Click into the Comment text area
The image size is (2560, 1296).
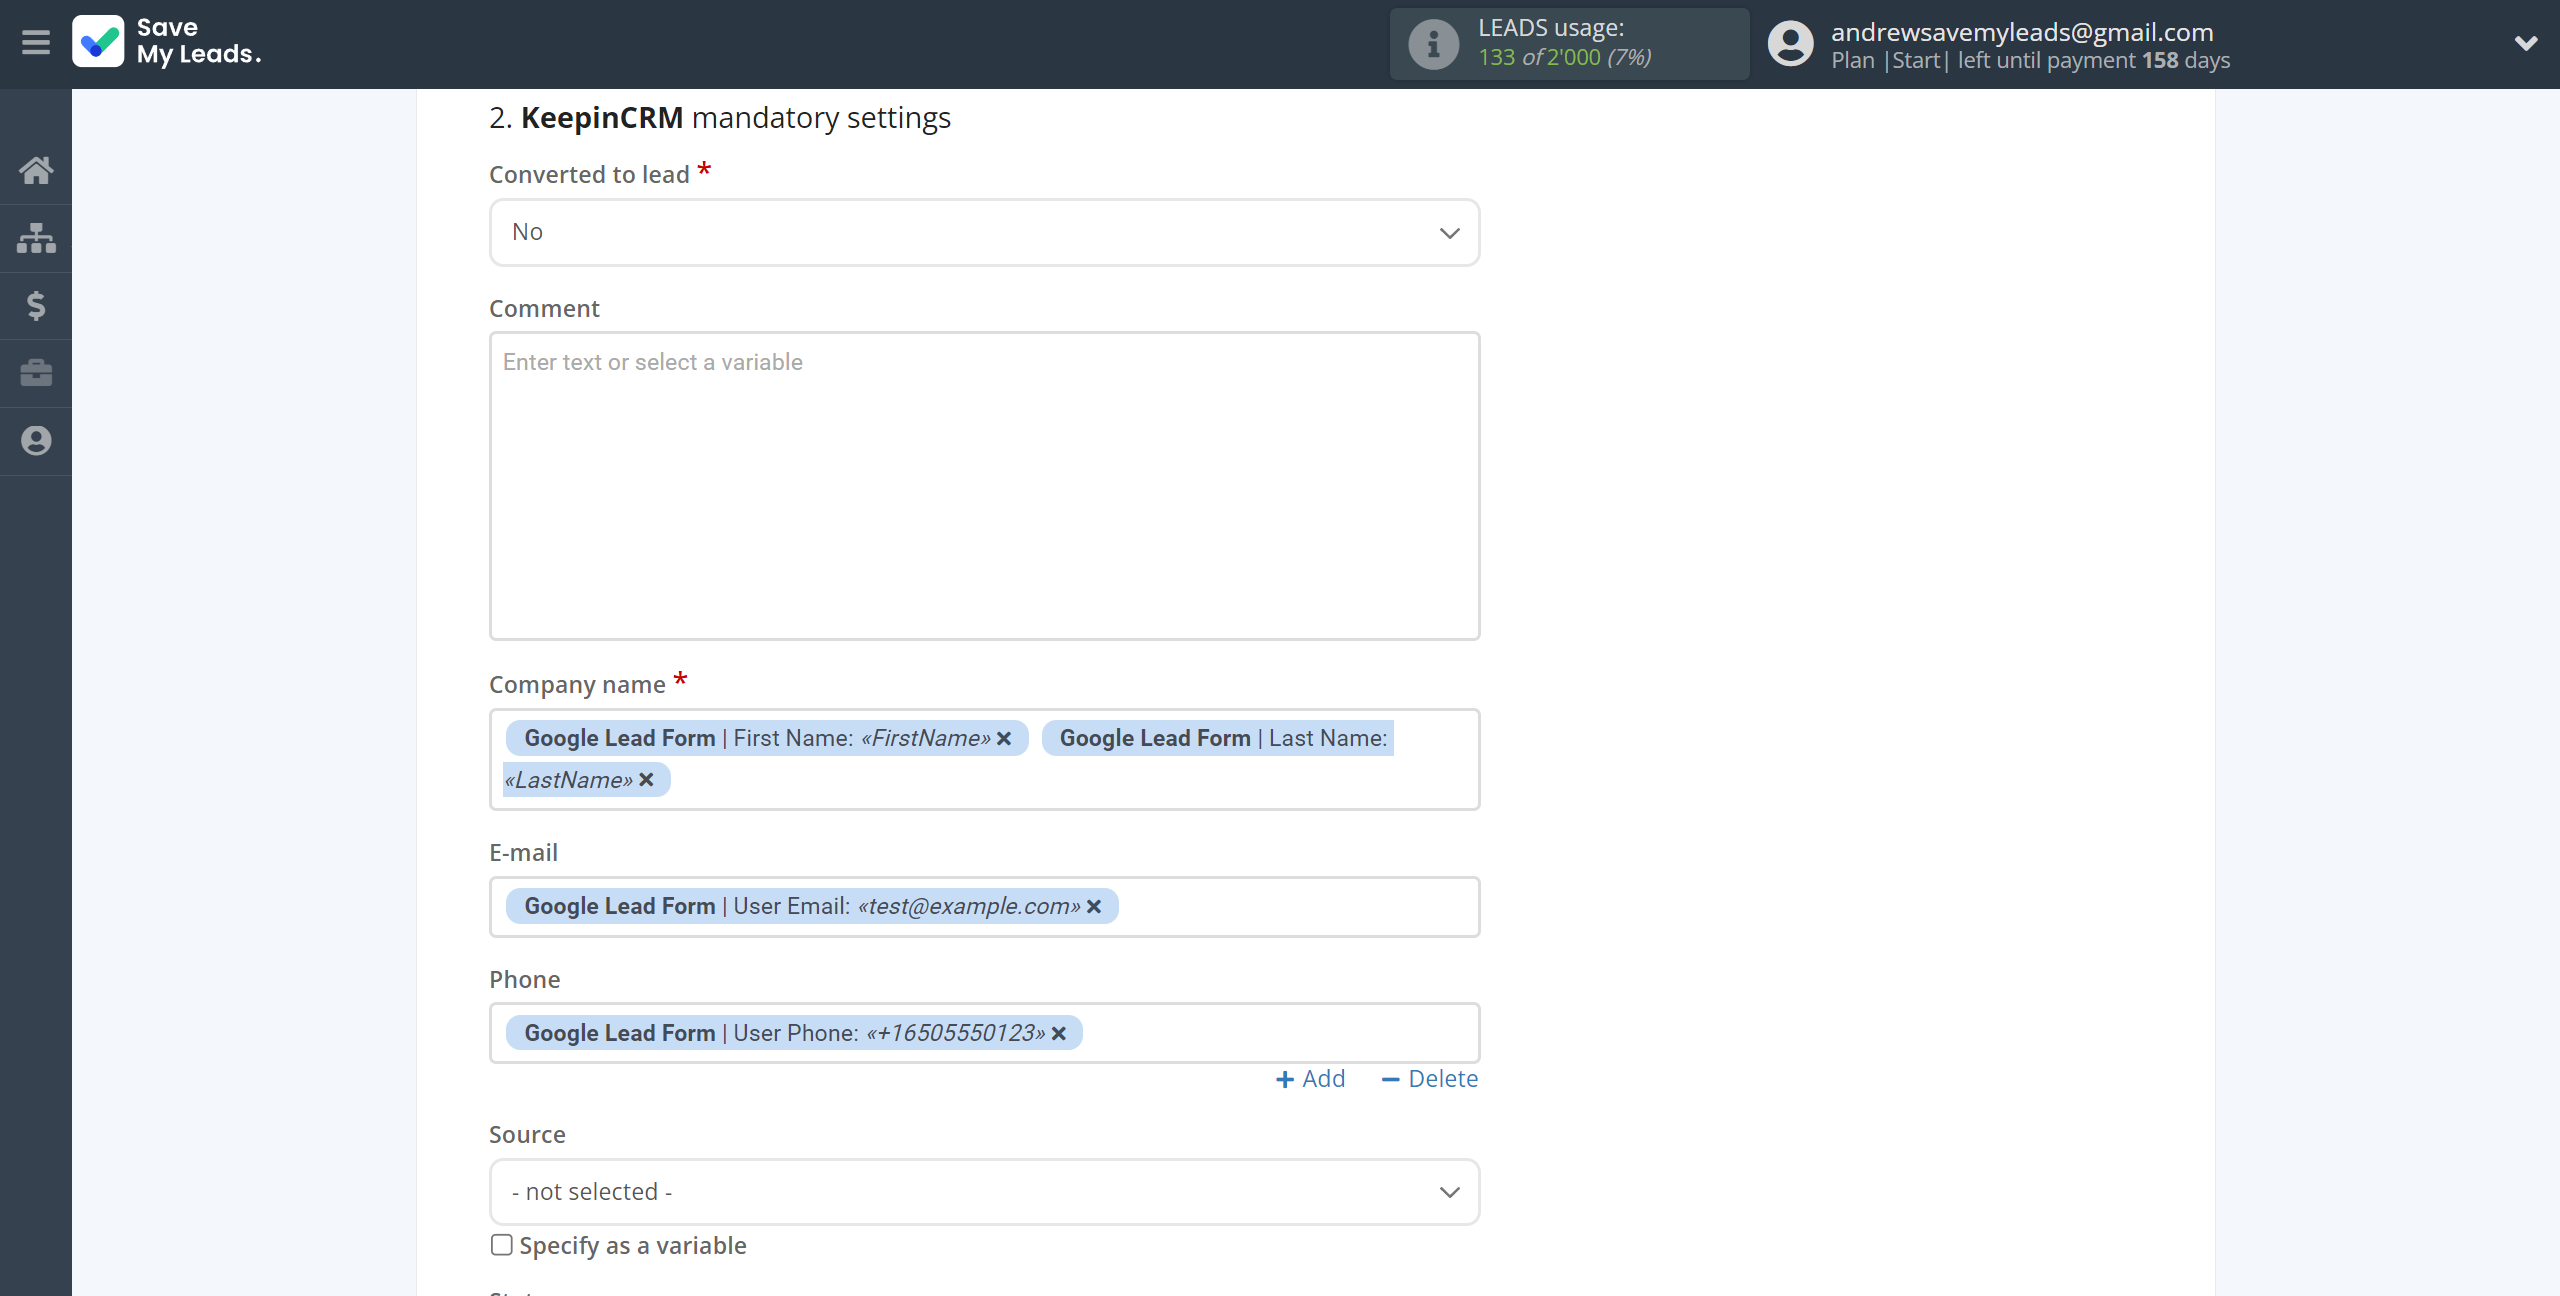(x=984, y=486)
